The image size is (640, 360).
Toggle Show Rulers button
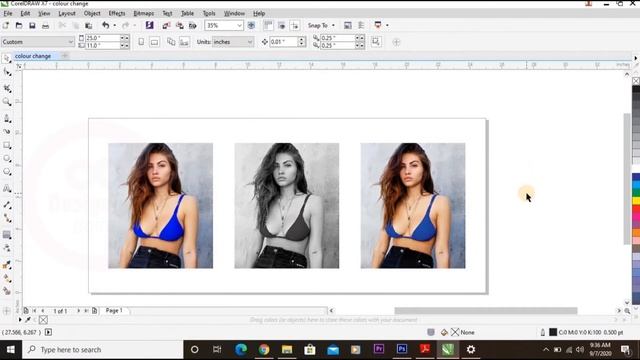click(268, 25)
